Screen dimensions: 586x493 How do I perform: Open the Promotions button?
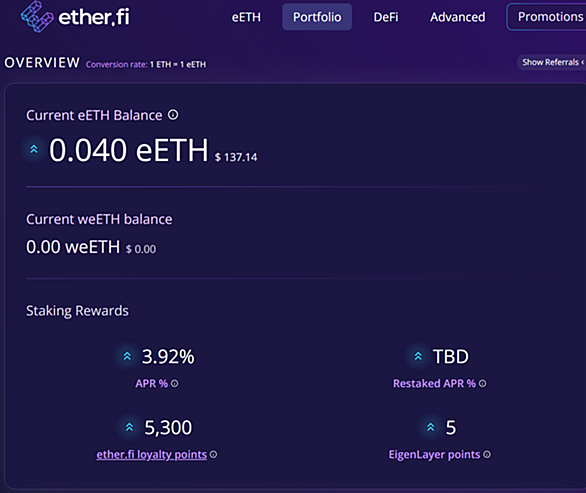[x=546, y=17]
